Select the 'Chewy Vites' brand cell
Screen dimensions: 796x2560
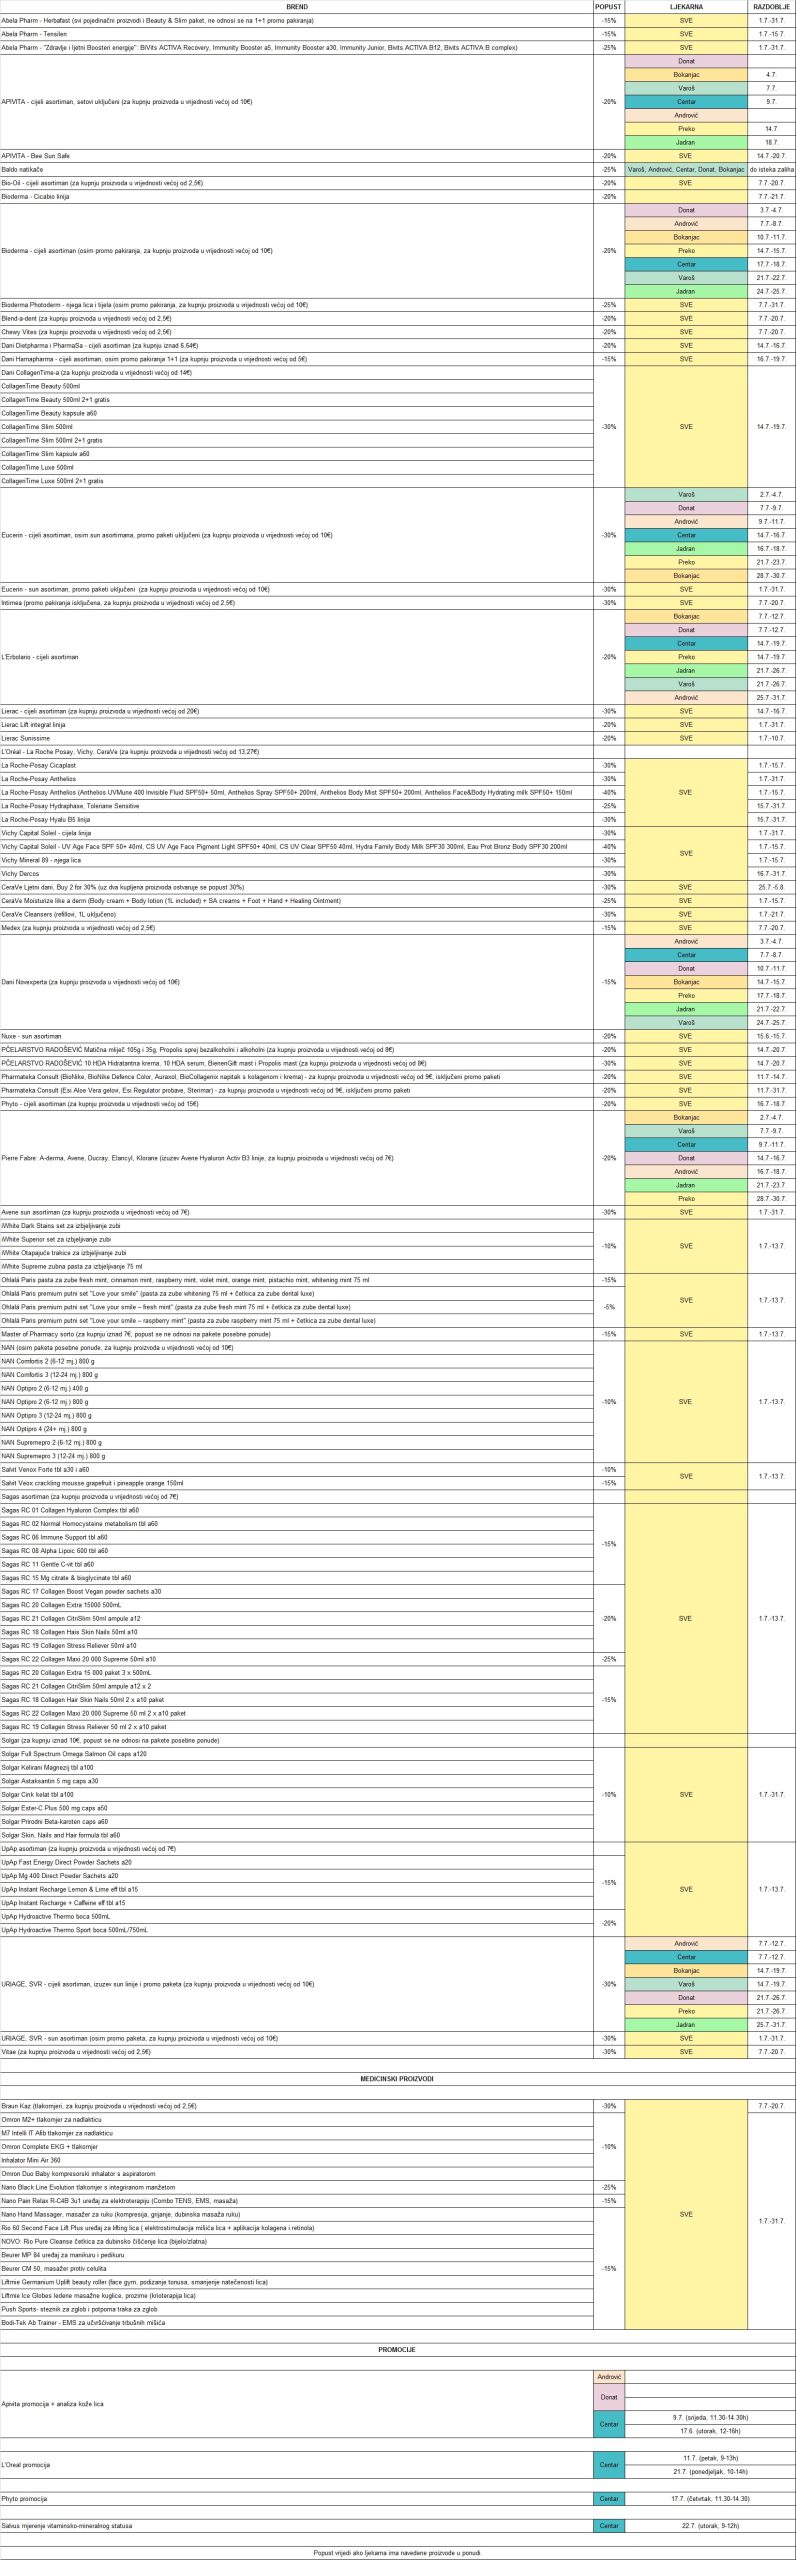(296, 332)
